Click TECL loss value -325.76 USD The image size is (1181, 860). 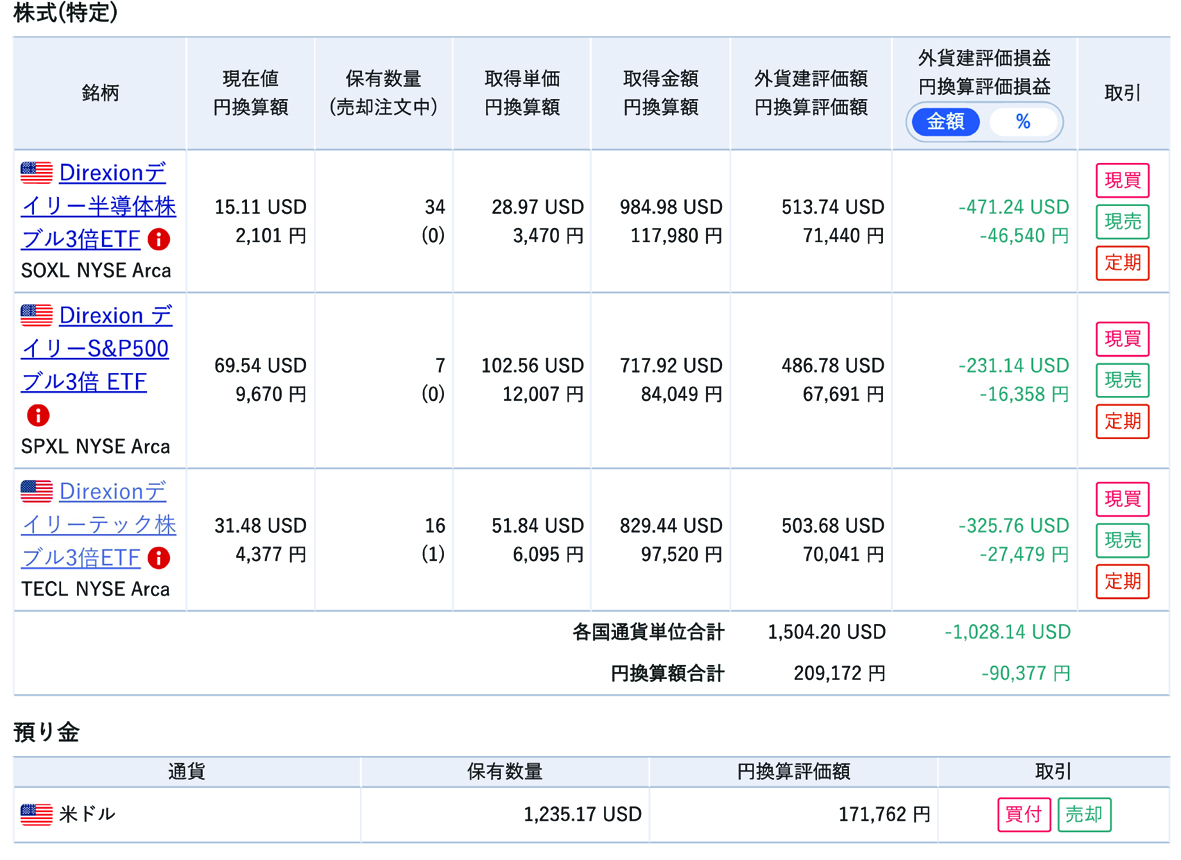[x=1013, y=526]
